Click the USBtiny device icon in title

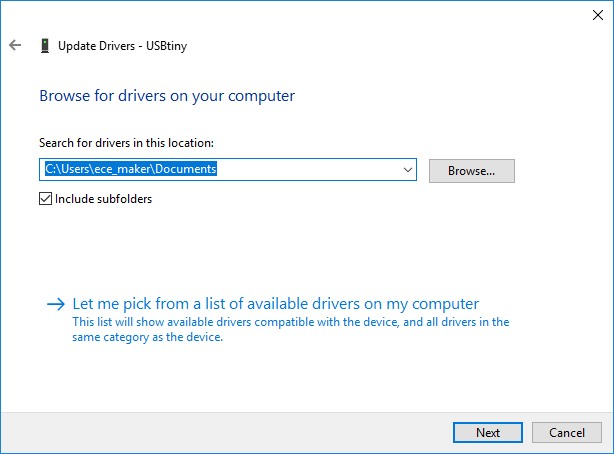point(44,45)
